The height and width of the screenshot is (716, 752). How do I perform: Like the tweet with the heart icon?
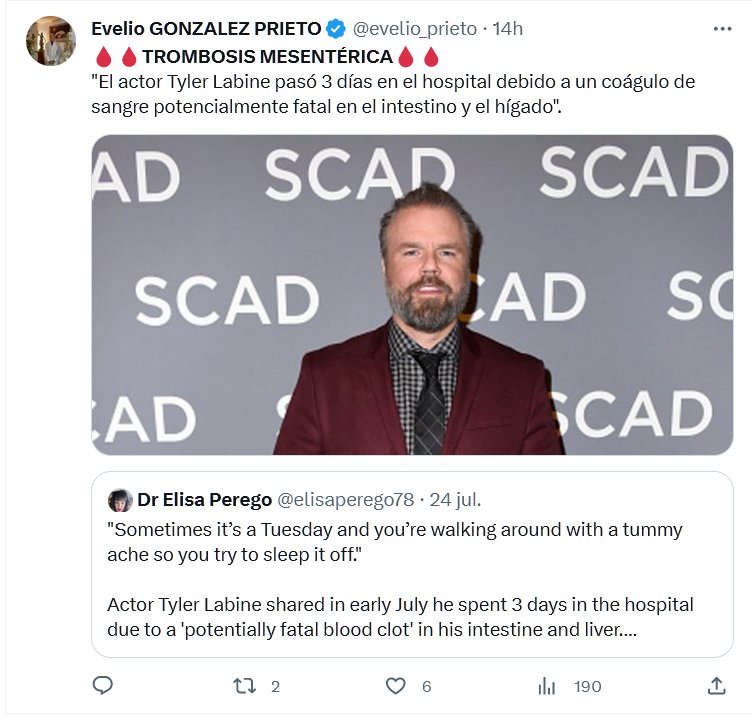[x=396, y=685]
